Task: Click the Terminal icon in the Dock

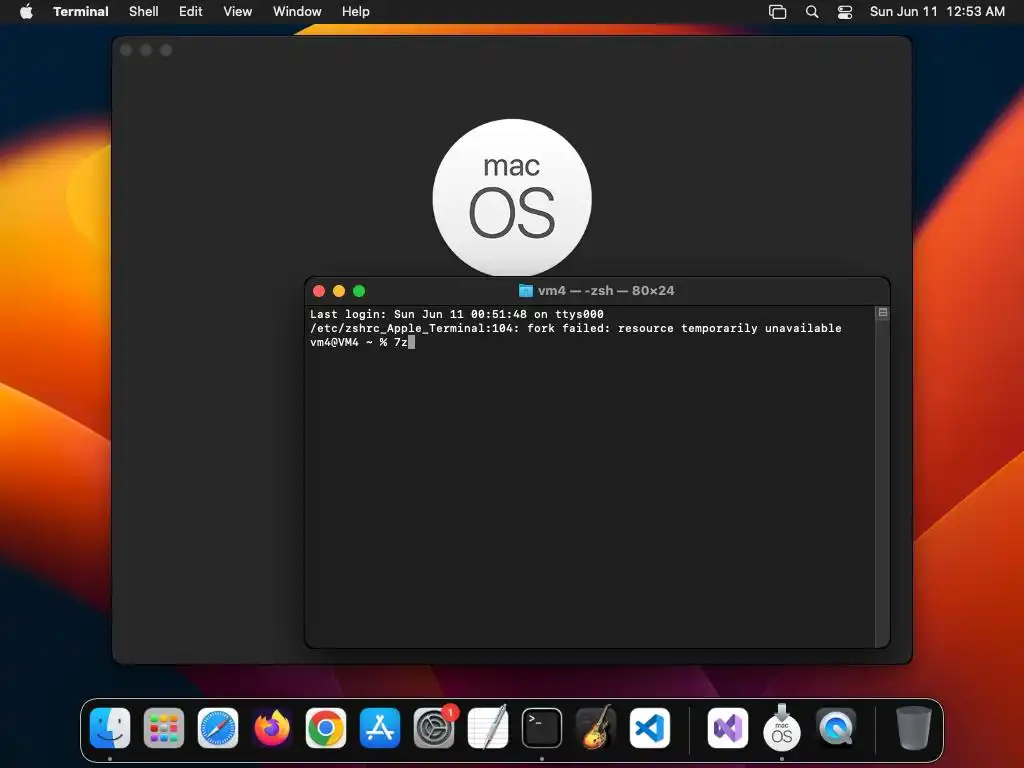Action: (x=542, y=728)
